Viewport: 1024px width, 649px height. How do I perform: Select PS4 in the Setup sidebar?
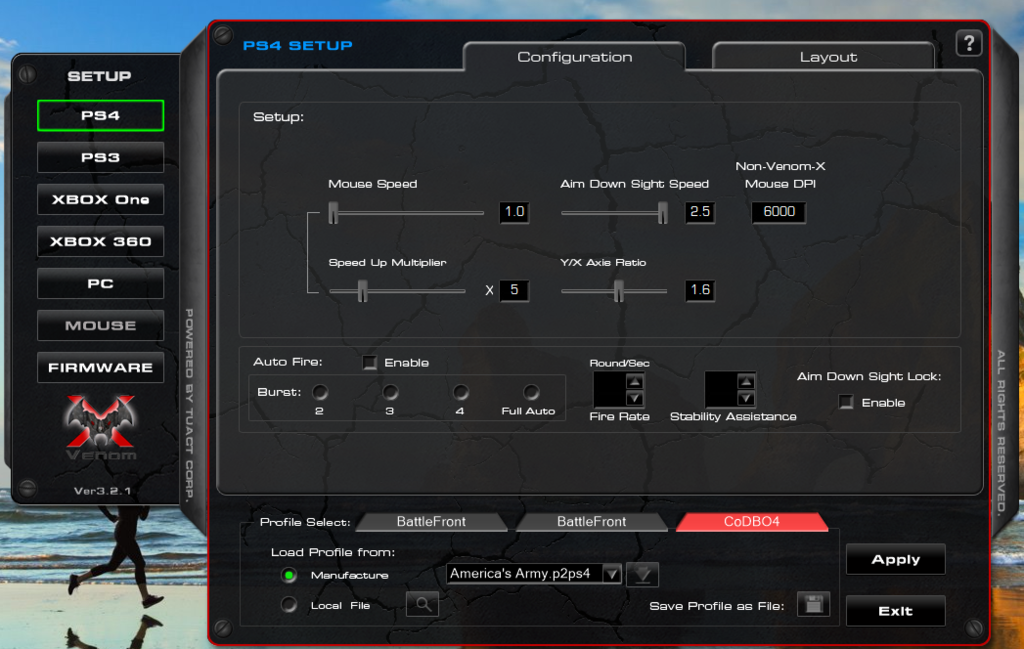click(101, 116)
